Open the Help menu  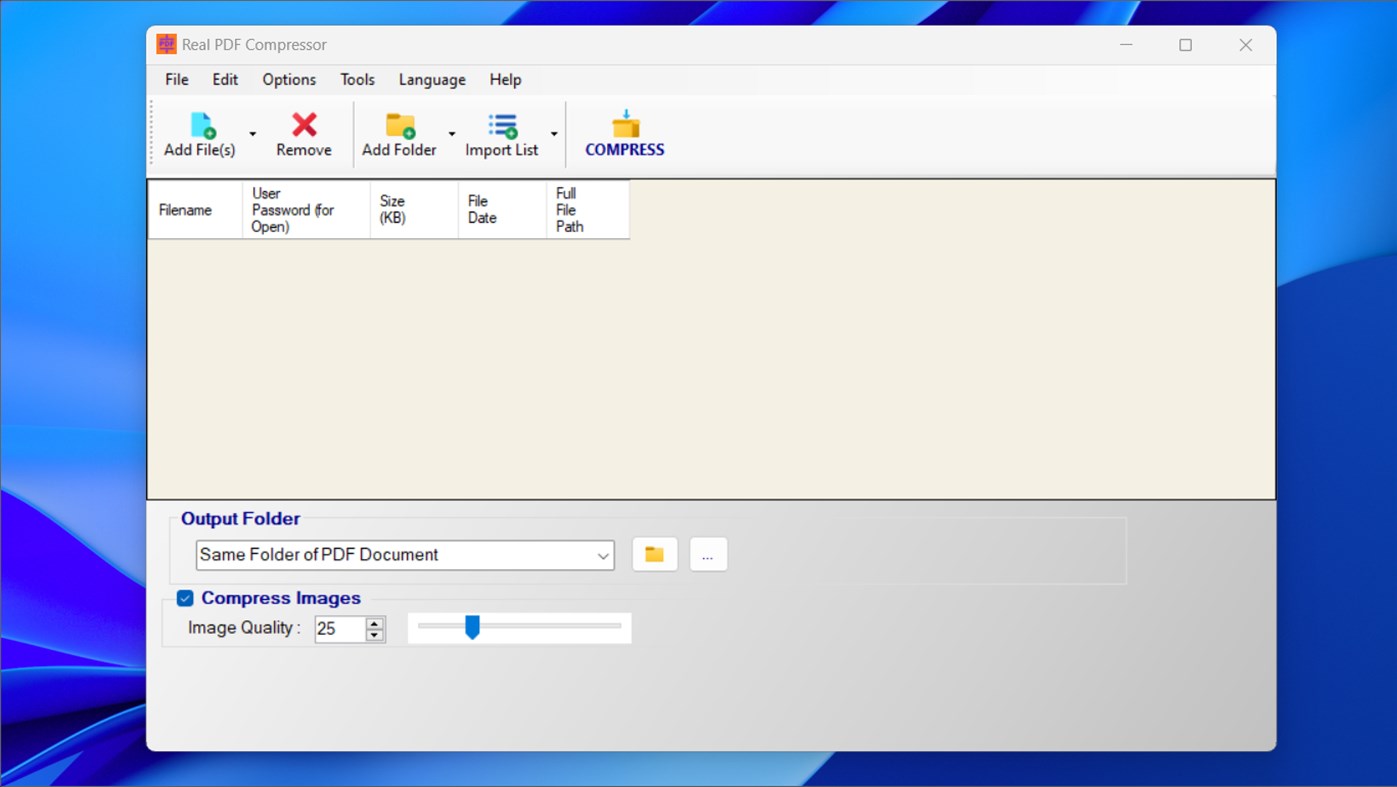click(506, 79)
